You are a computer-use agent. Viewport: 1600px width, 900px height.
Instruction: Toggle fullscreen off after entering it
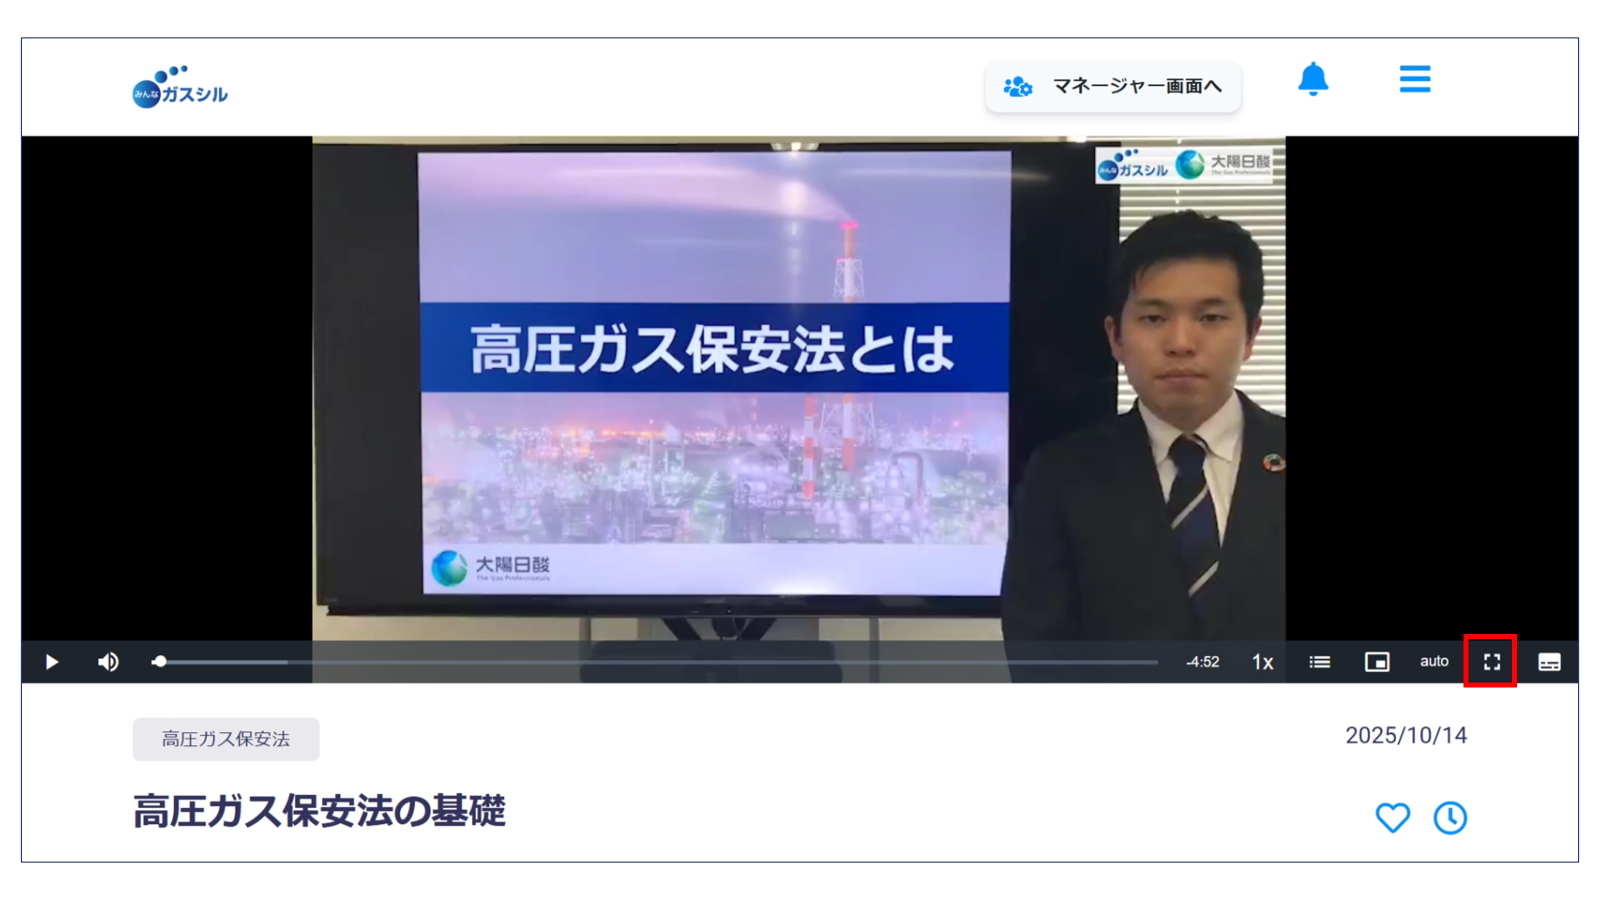[x=1492, y=661]
